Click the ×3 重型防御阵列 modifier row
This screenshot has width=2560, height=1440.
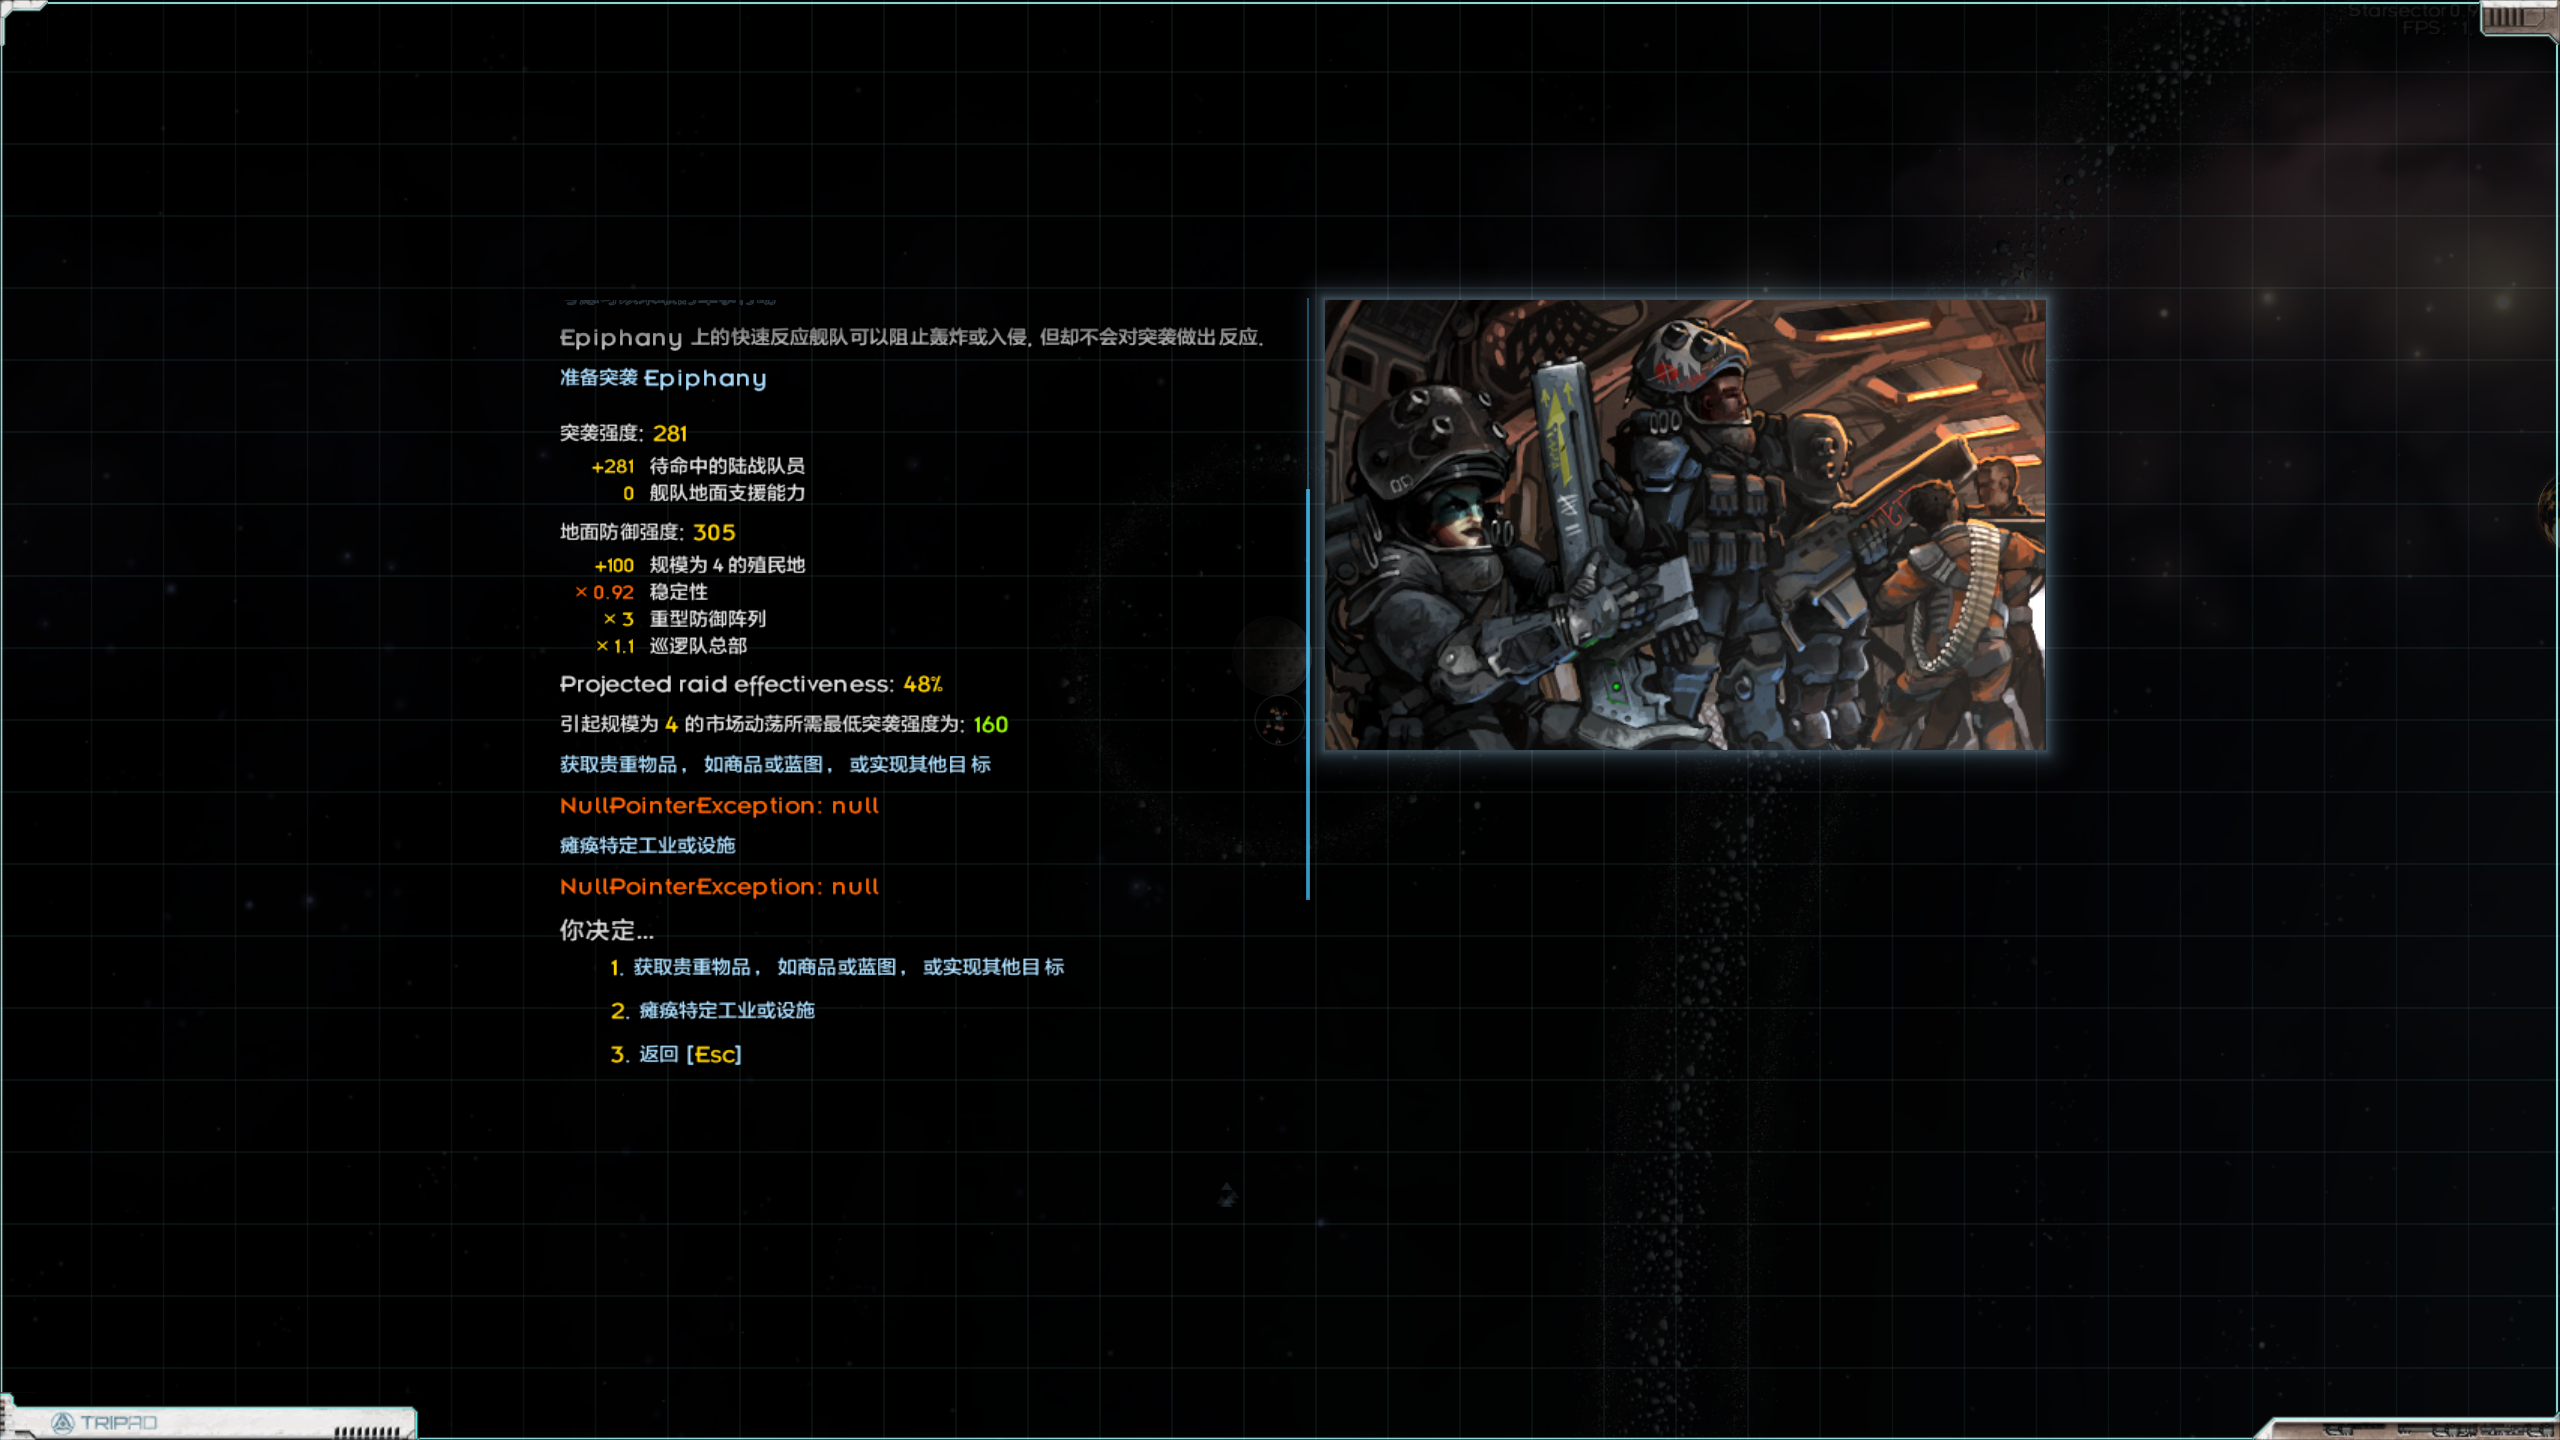685,619
